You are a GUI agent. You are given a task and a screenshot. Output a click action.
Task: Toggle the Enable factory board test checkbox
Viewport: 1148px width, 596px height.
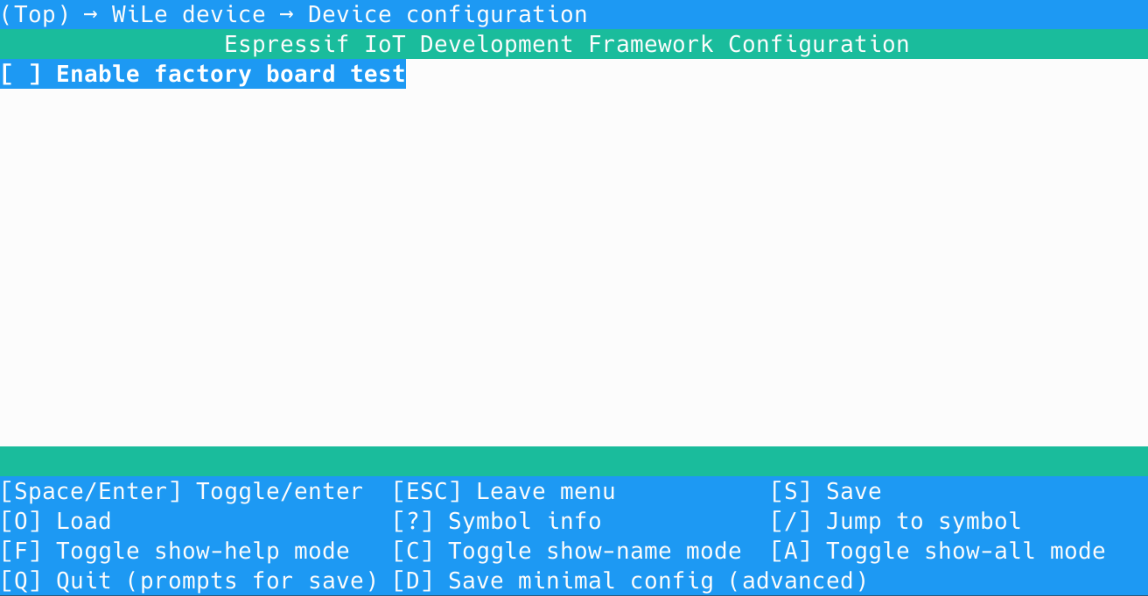[20, 74]
